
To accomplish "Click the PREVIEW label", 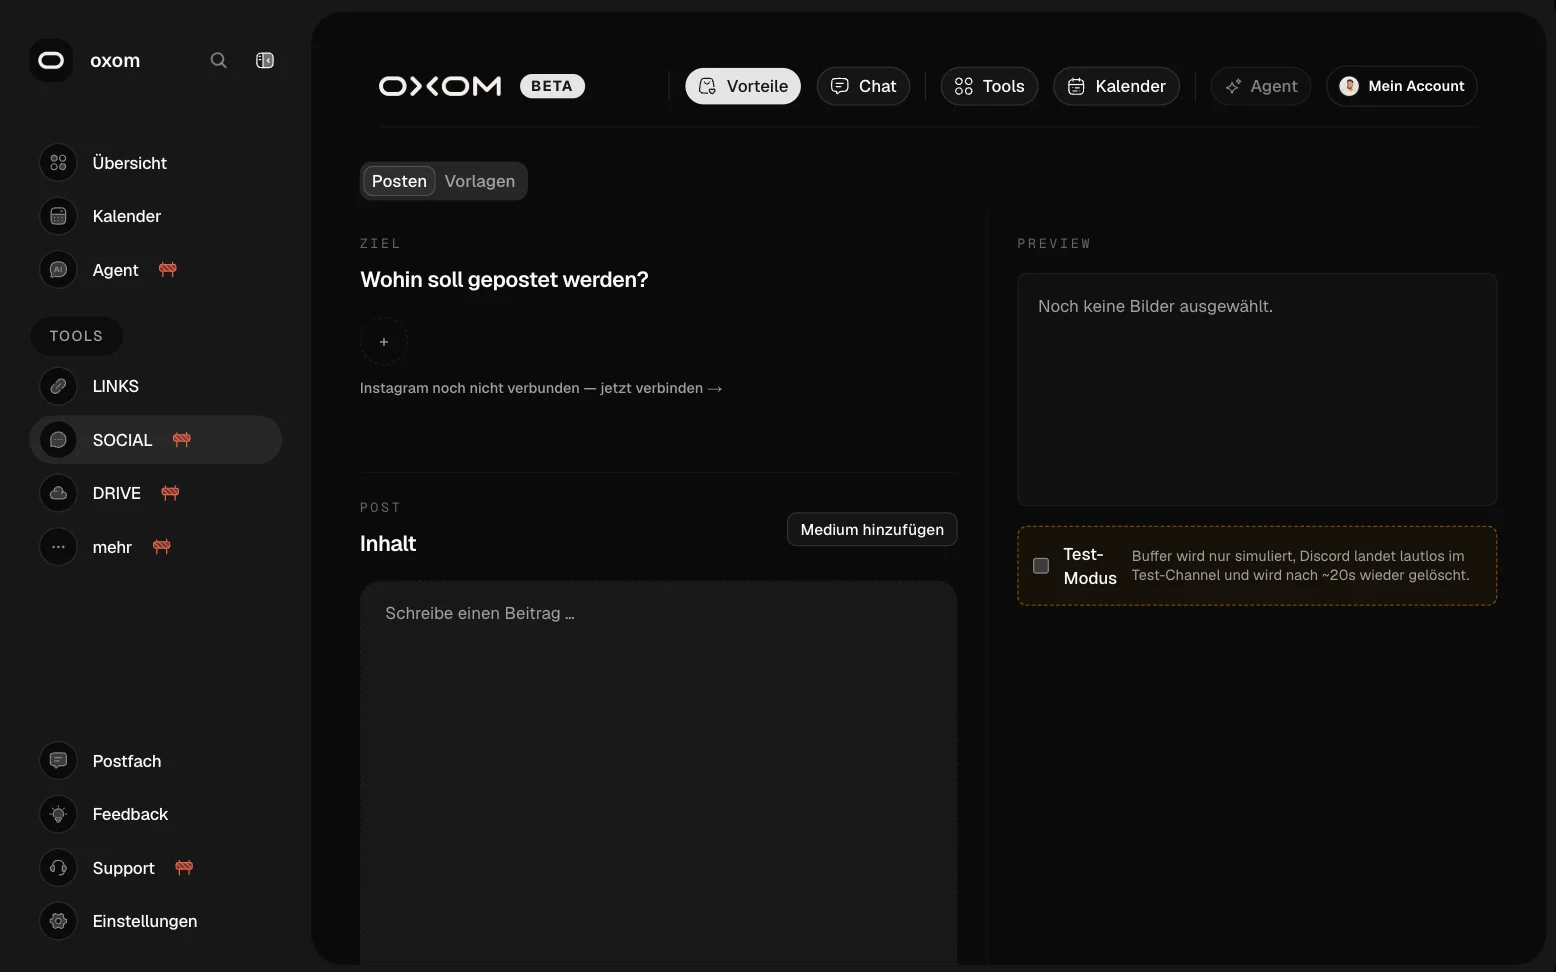I will coord(1054,244).
